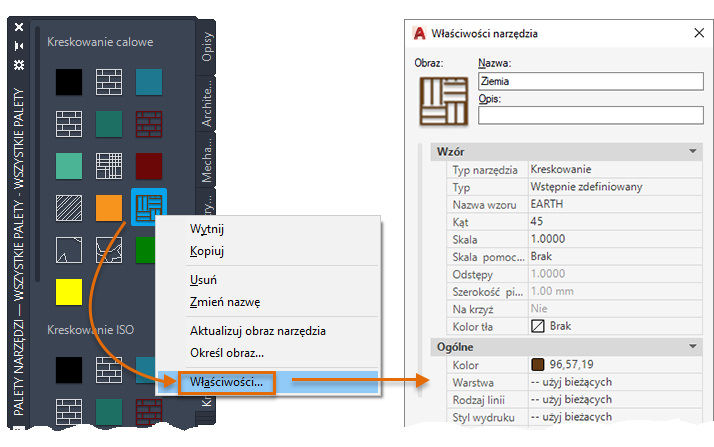Screen dimensions: 714x447
Task: Switch to the Opisy palette tab
Action: (x=207, y=46)
